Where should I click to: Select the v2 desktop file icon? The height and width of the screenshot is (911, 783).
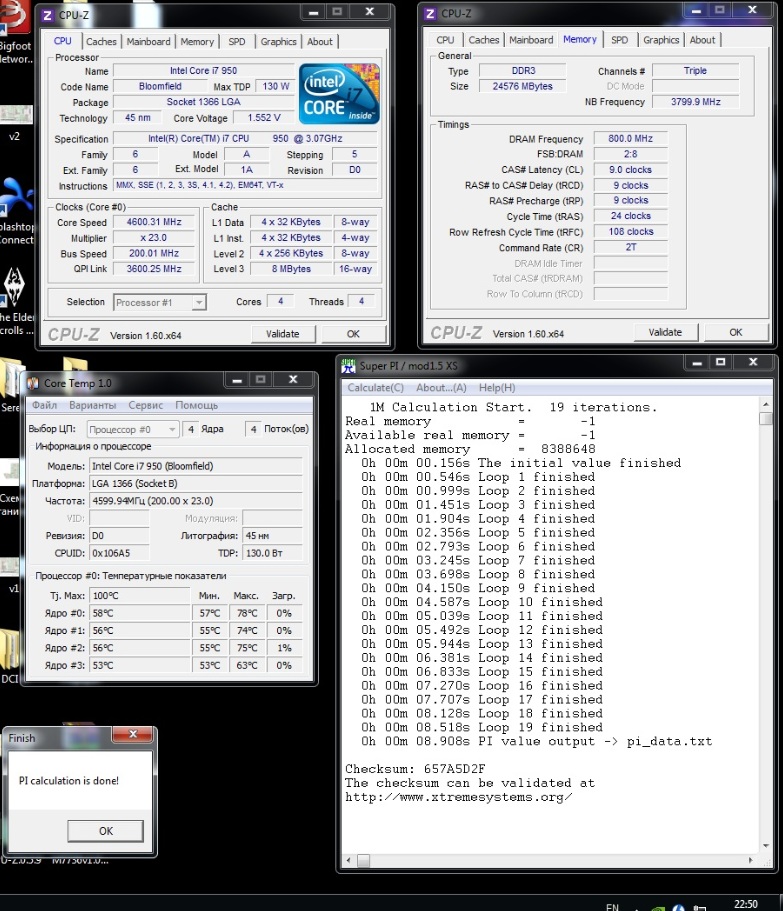click(x=14, y=118)
